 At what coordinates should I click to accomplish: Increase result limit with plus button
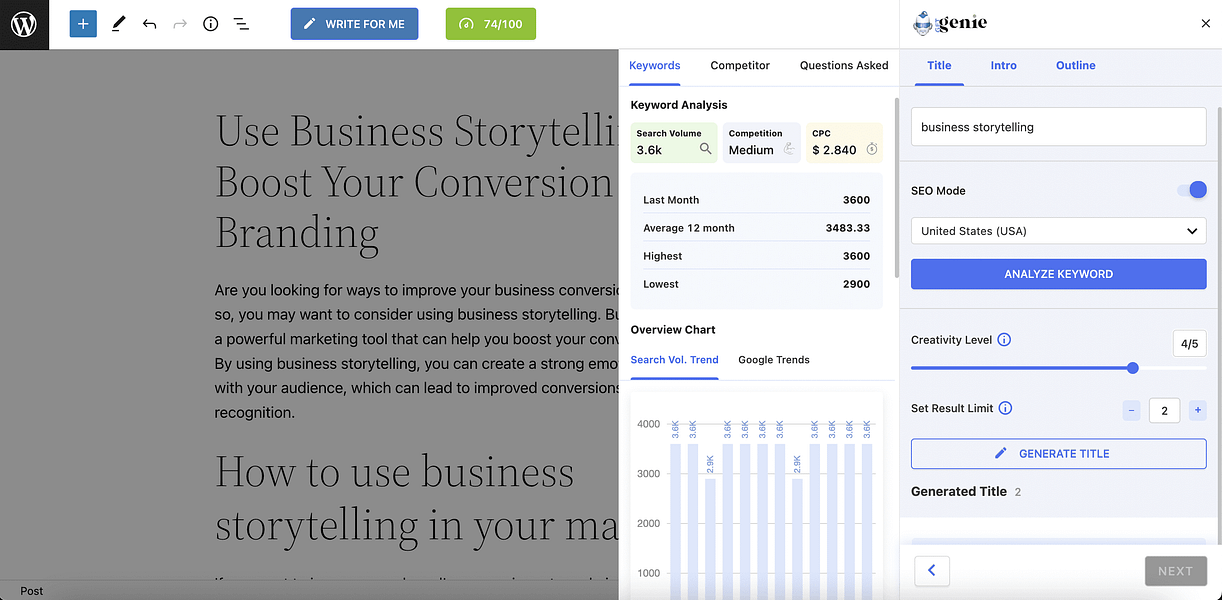[1198, 410]
